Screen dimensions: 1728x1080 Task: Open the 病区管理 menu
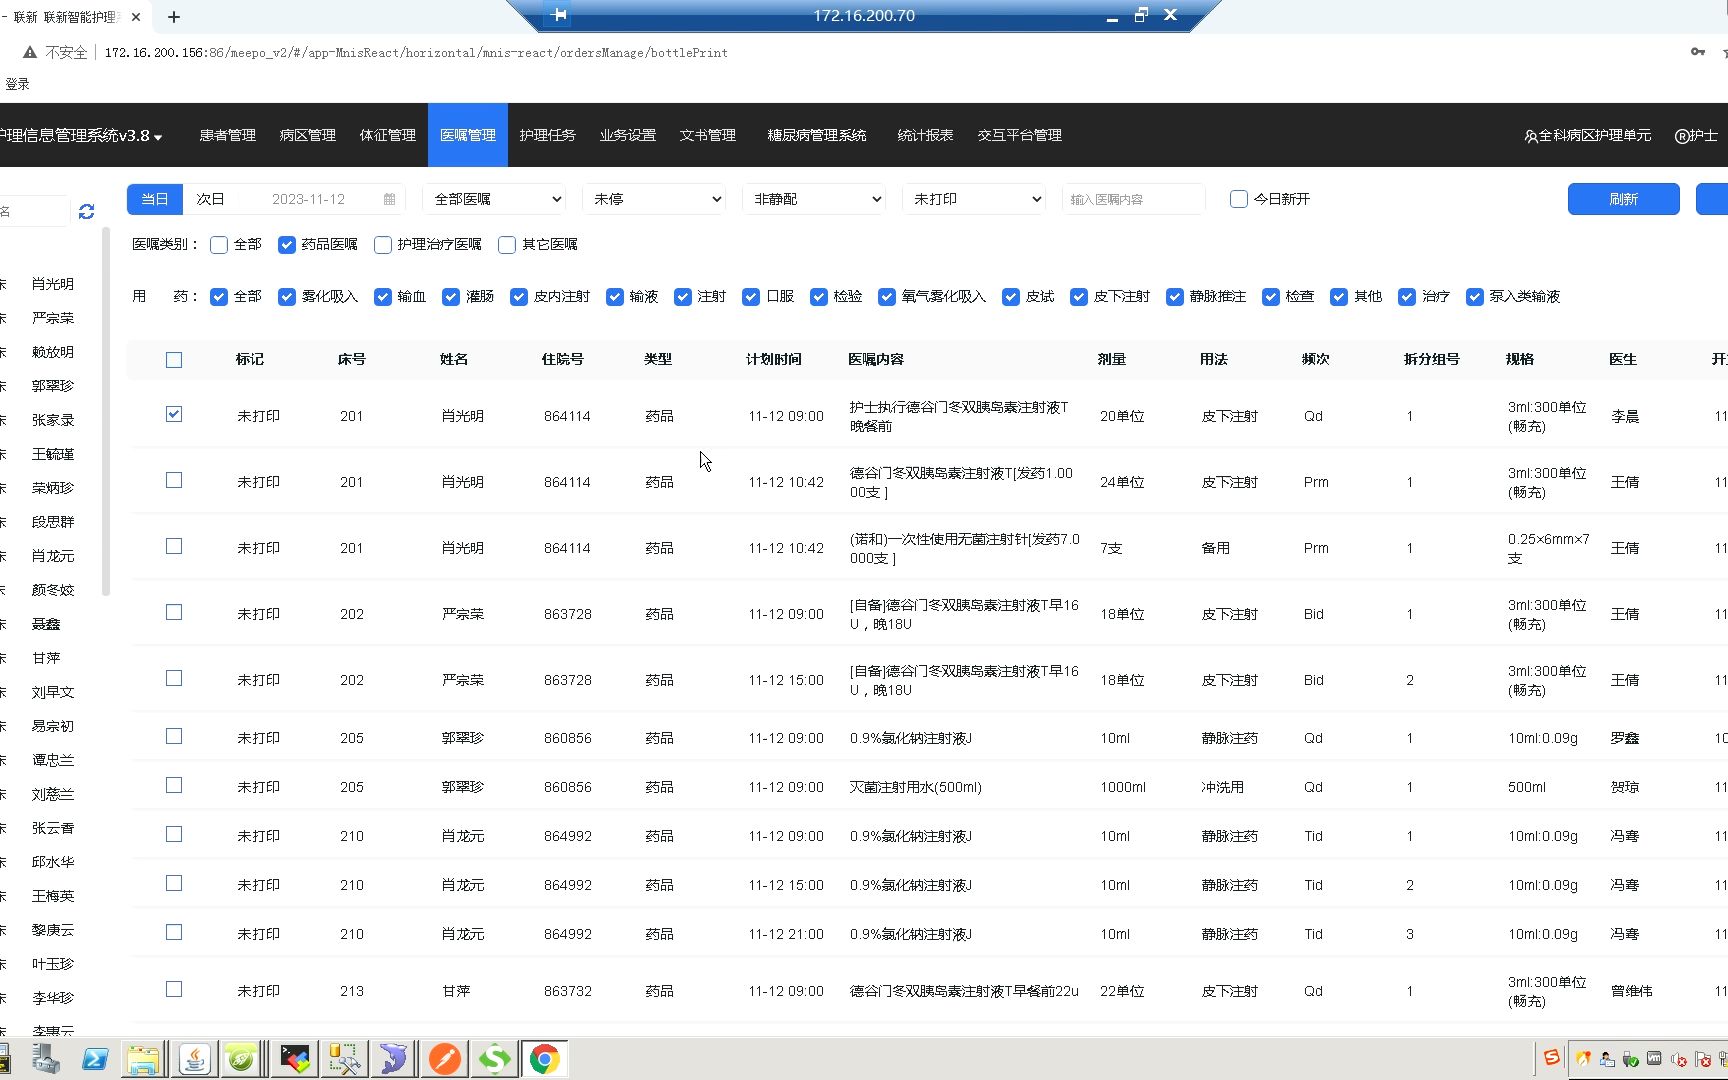point(308,135)
